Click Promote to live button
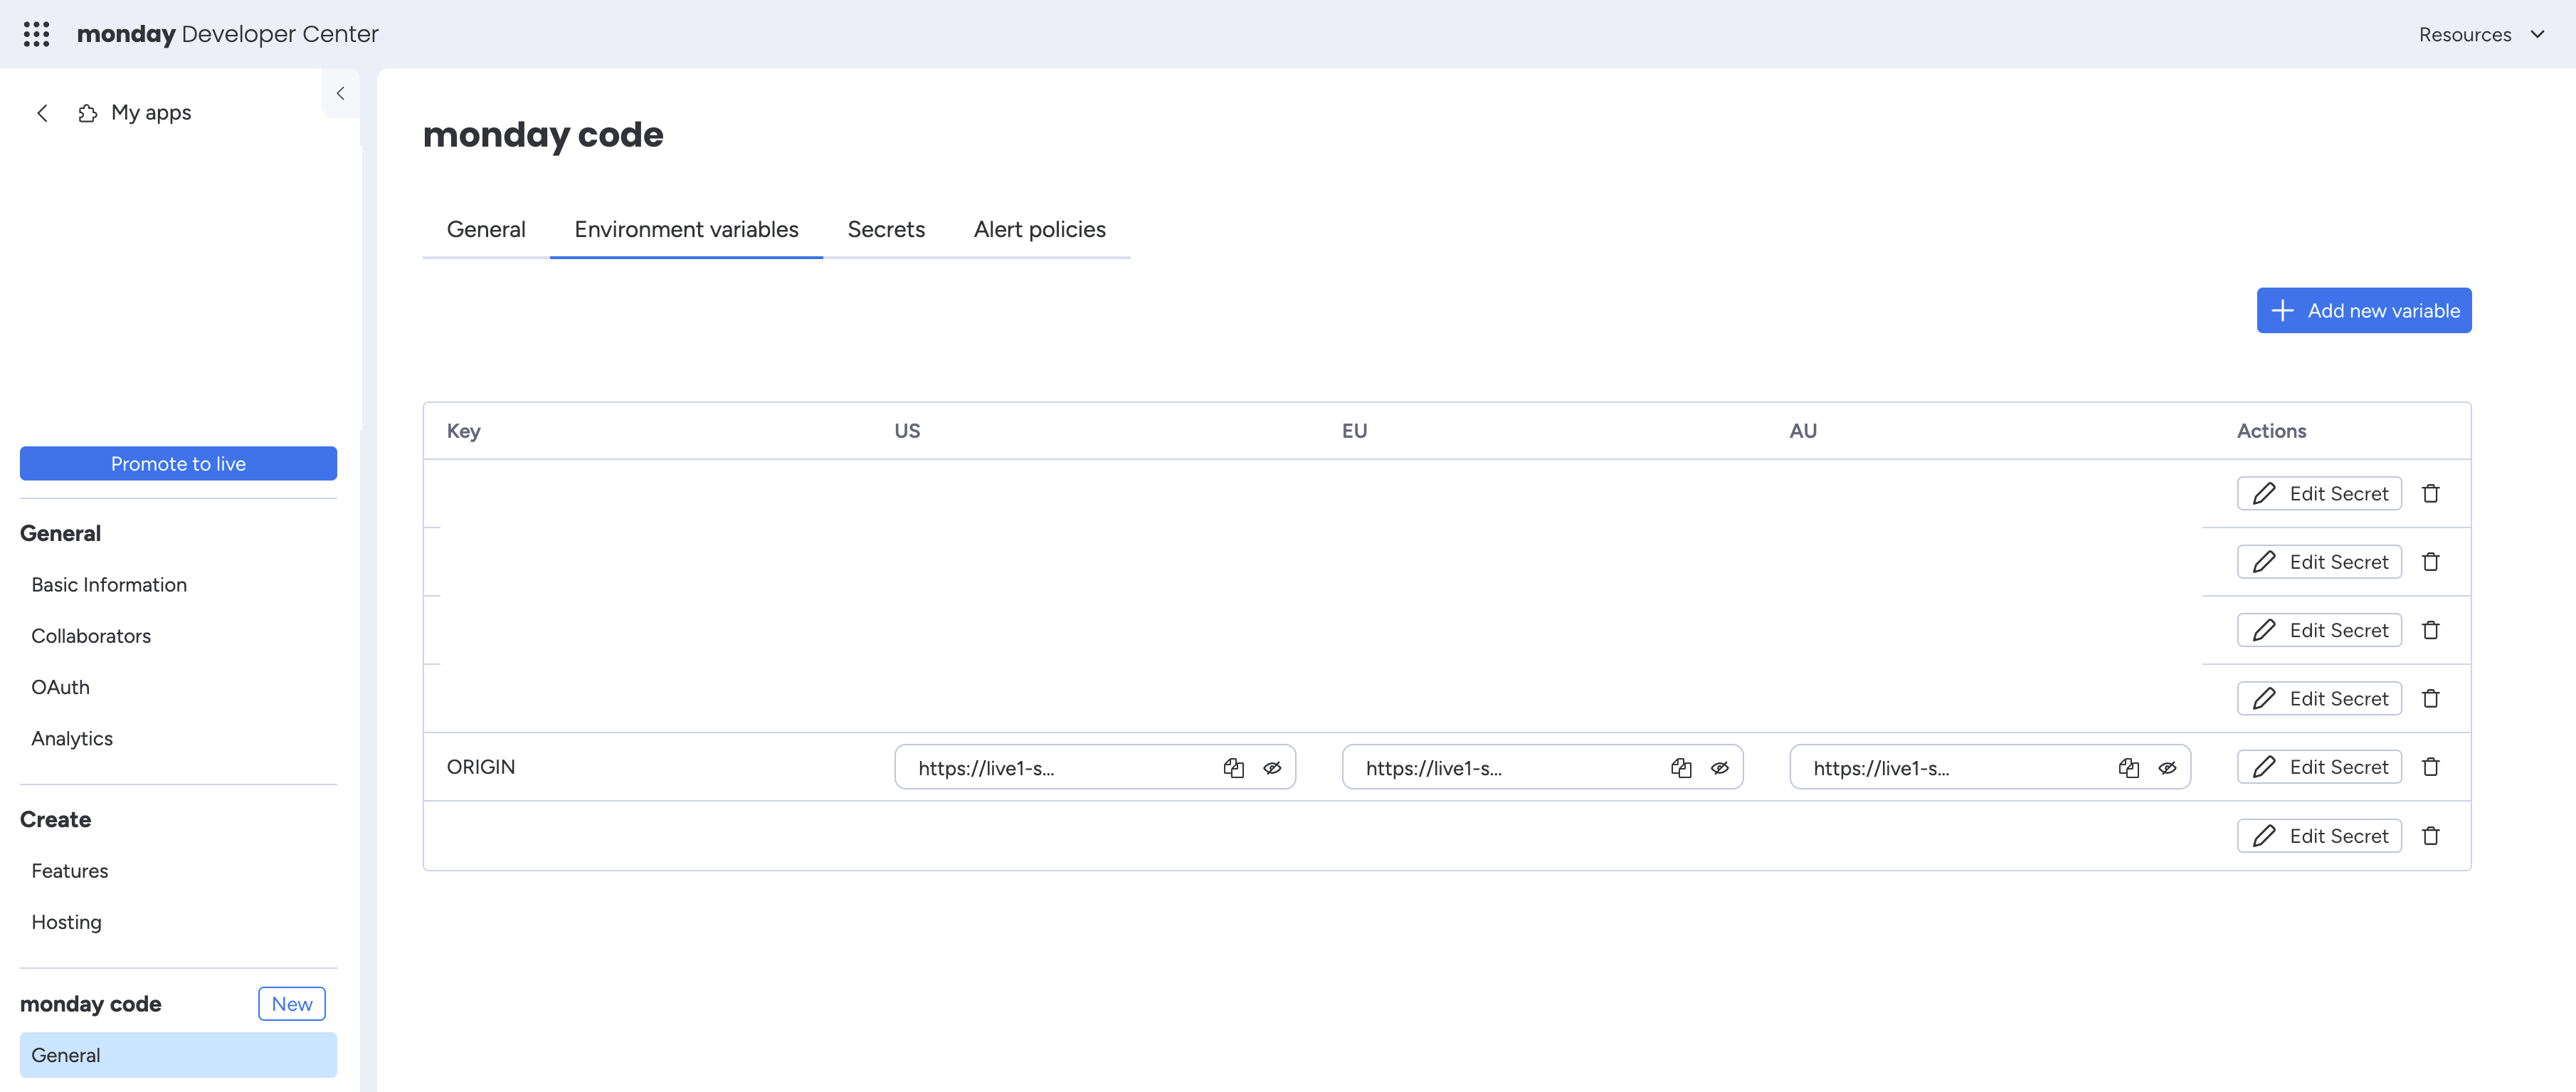The height and width of the screenshot is (1092, 2576). (178, 464)
